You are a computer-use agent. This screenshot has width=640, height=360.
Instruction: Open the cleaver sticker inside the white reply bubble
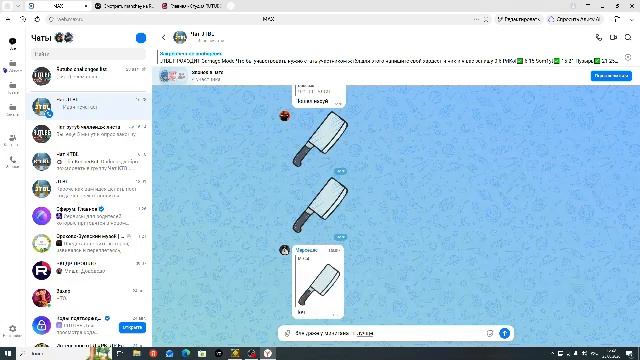[x=319, y=284]
